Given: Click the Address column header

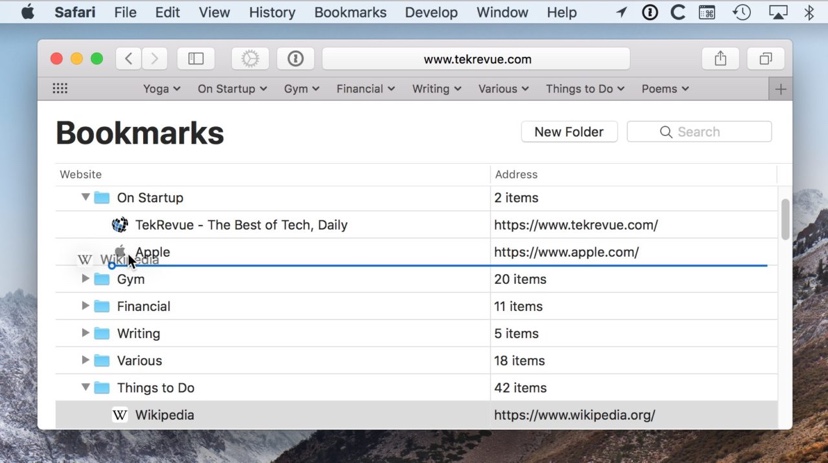Looking at the screenshot, I should [516, 174].
